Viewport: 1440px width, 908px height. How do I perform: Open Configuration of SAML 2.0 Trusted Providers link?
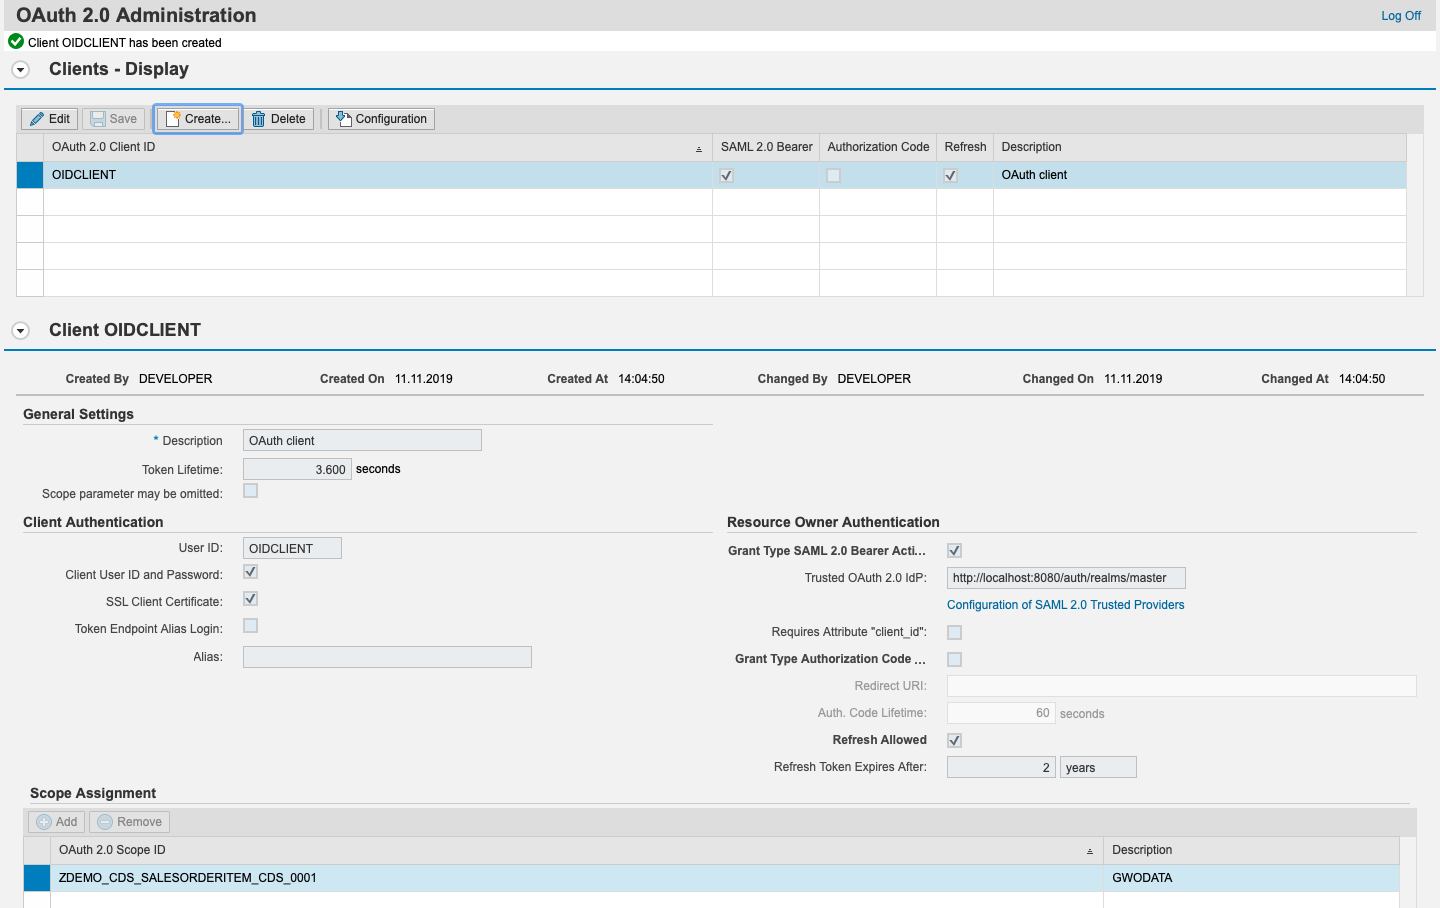coord(1065,605)
